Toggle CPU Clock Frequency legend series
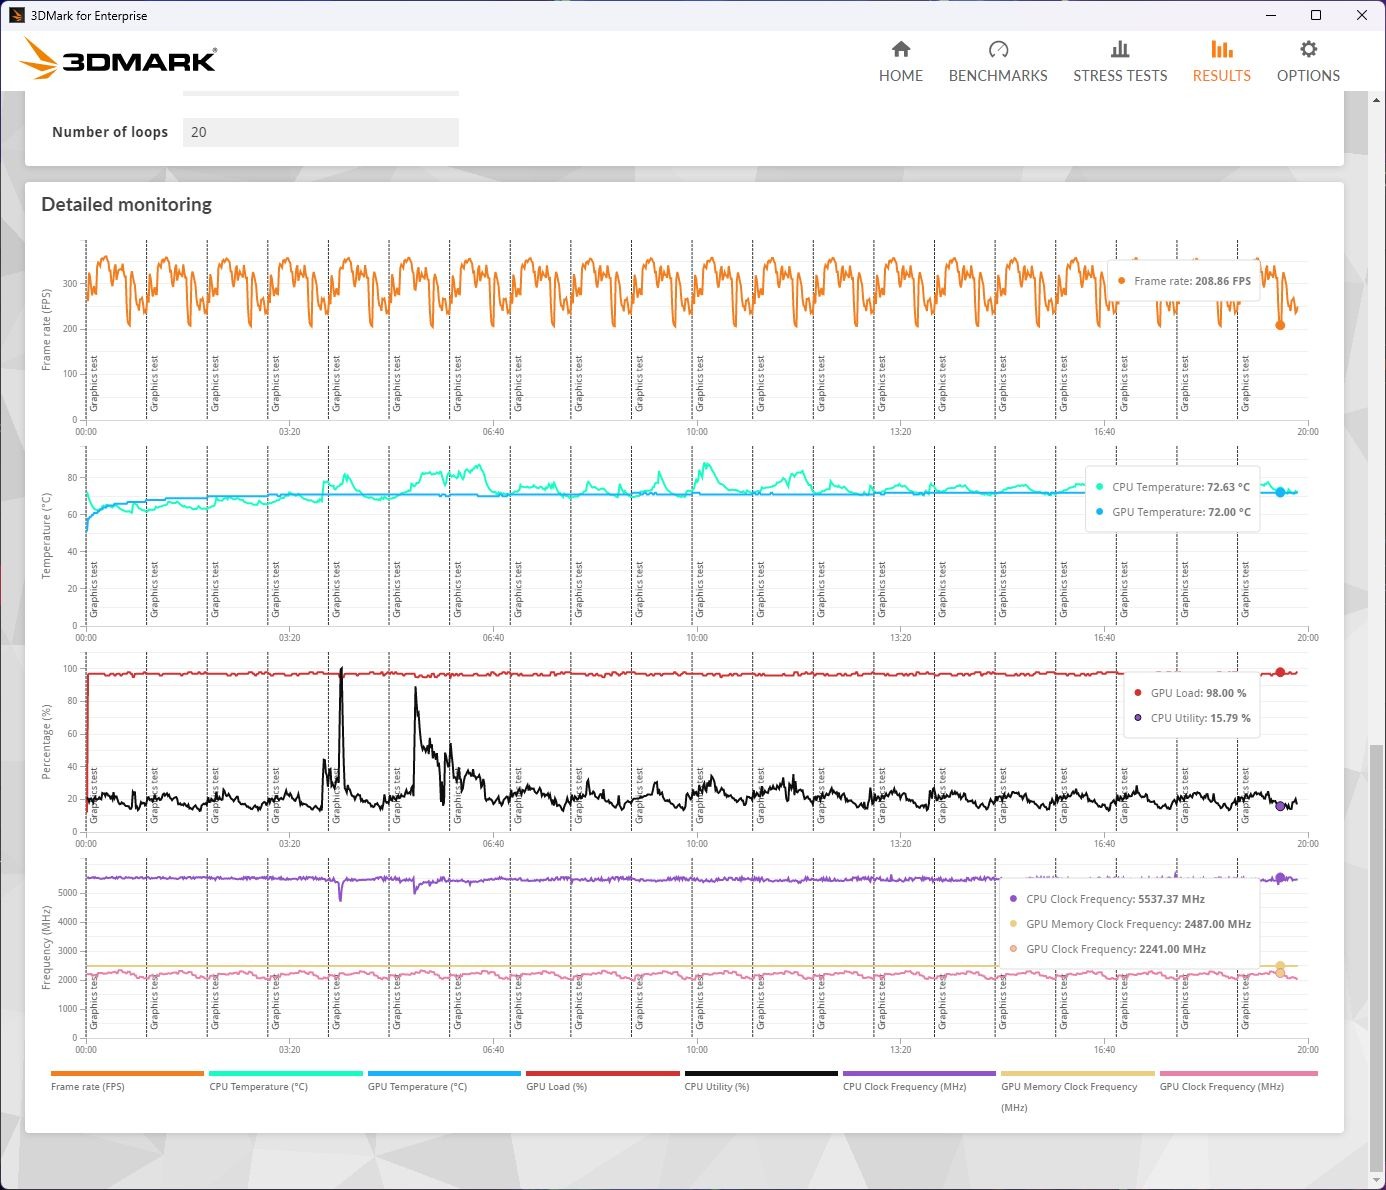 tap(904, 1086)
